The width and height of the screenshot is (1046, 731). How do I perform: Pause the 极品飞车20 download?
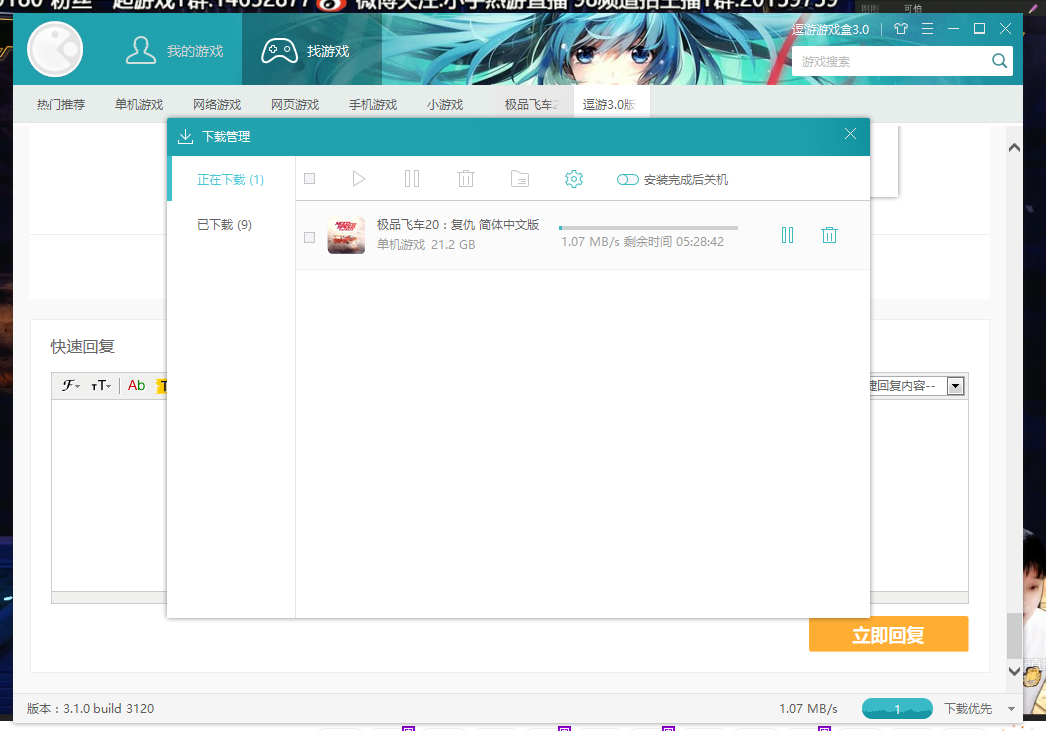[787, 235]
